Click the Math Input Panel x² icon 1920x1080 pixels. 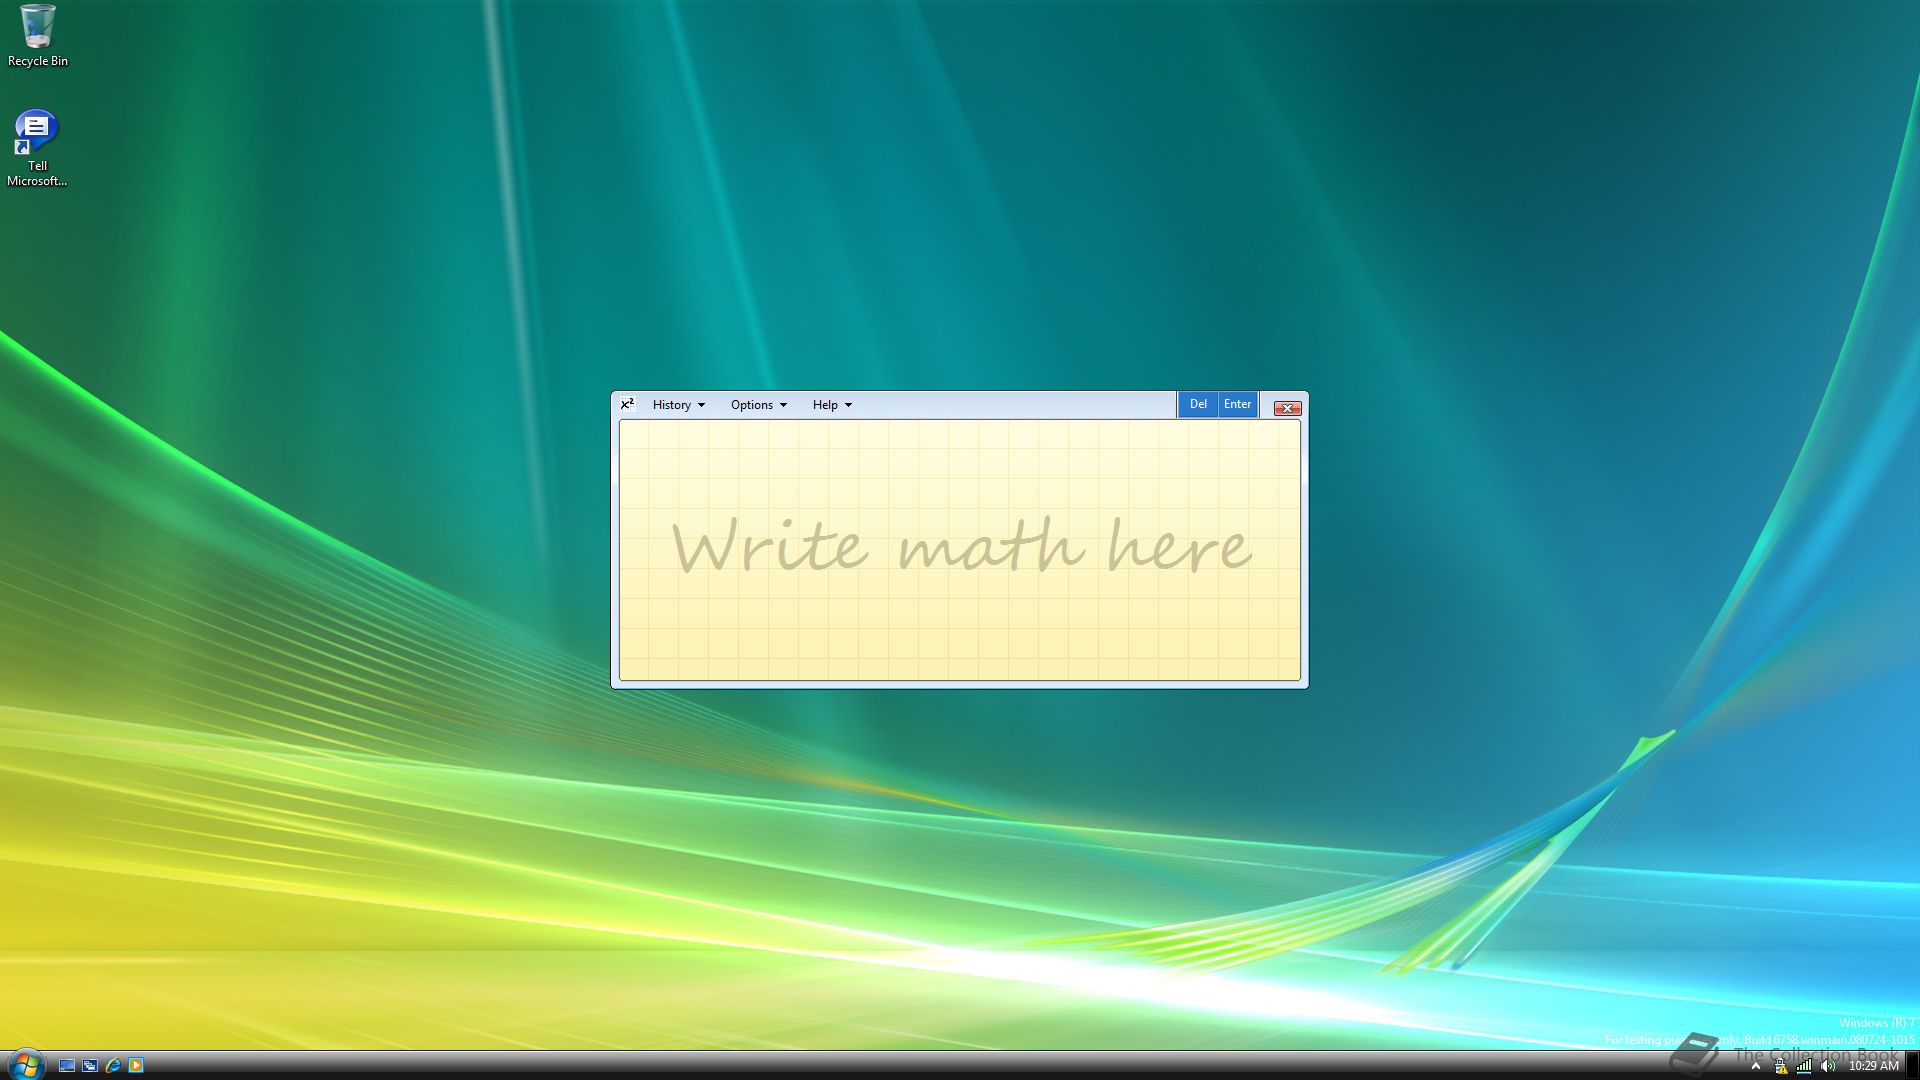[x=627, y=404]
